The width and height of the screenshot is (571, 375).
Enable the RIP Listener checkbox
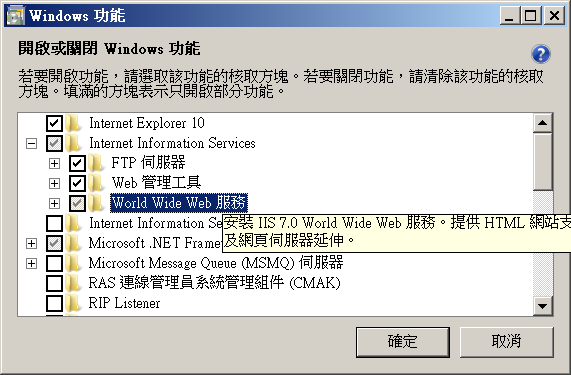pos(54,303)
